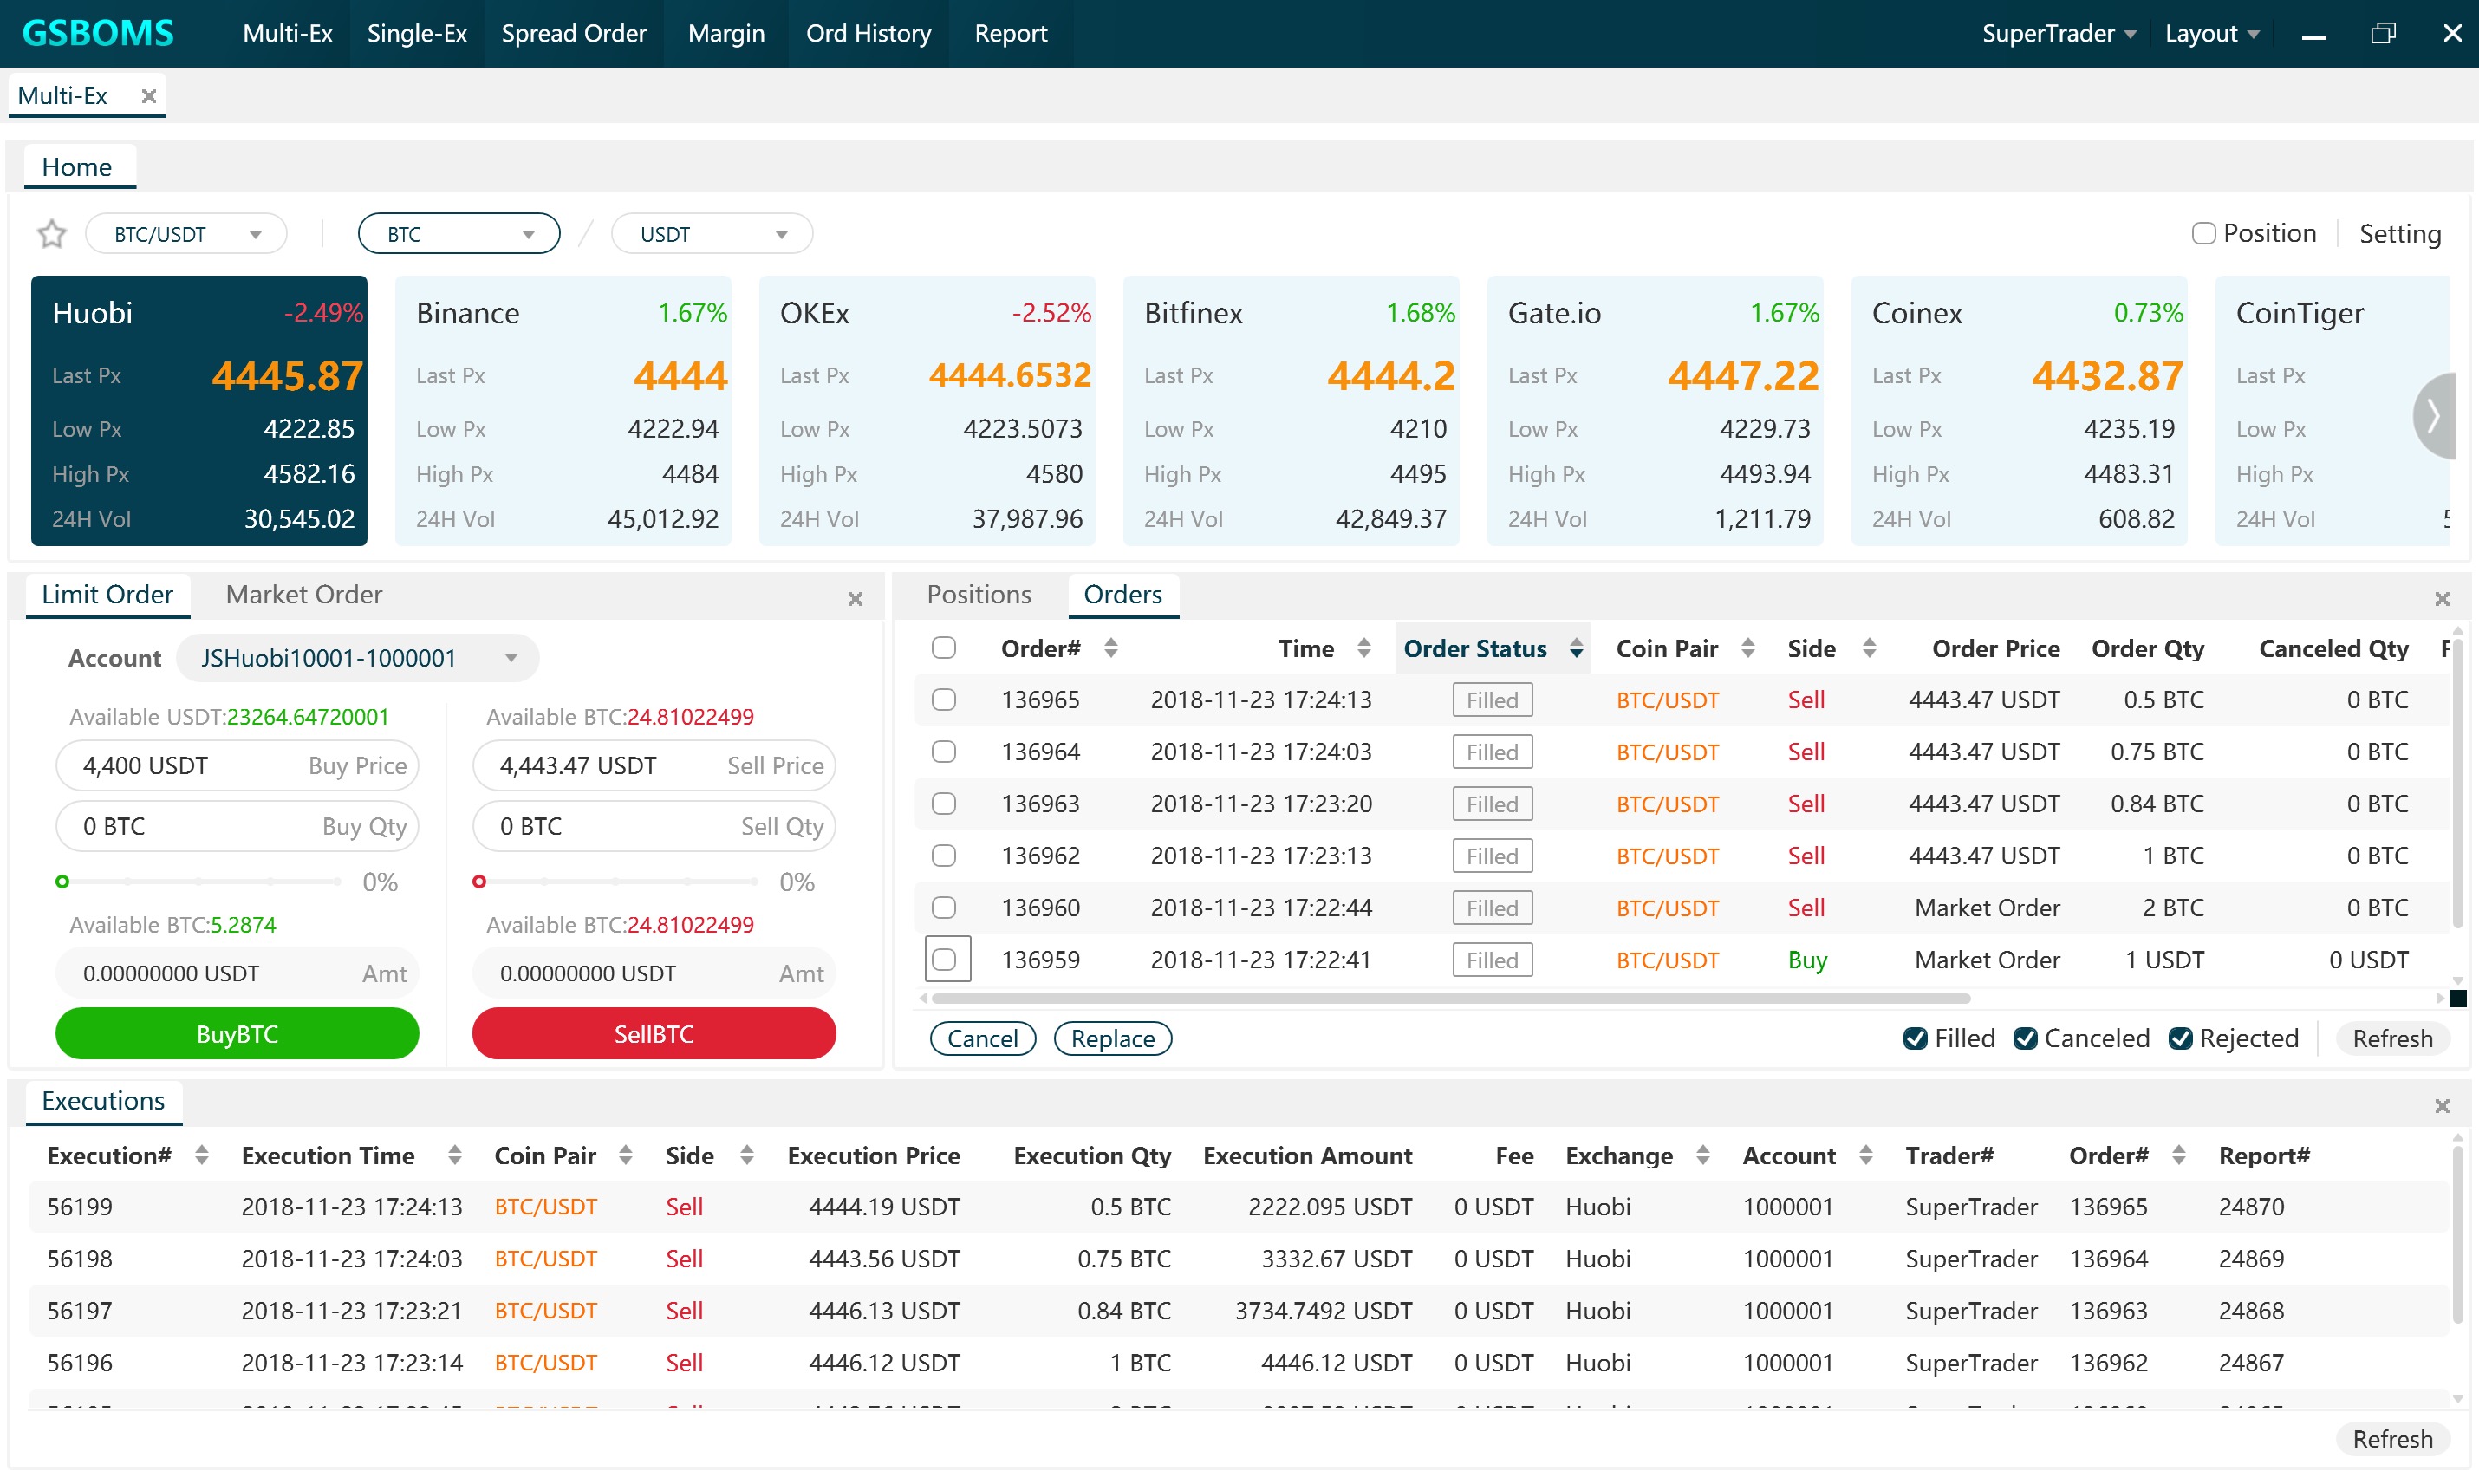Open the SuperTrader user menu
The height and width of the screenshot is (1484, 2479).
coord(2058,33)
